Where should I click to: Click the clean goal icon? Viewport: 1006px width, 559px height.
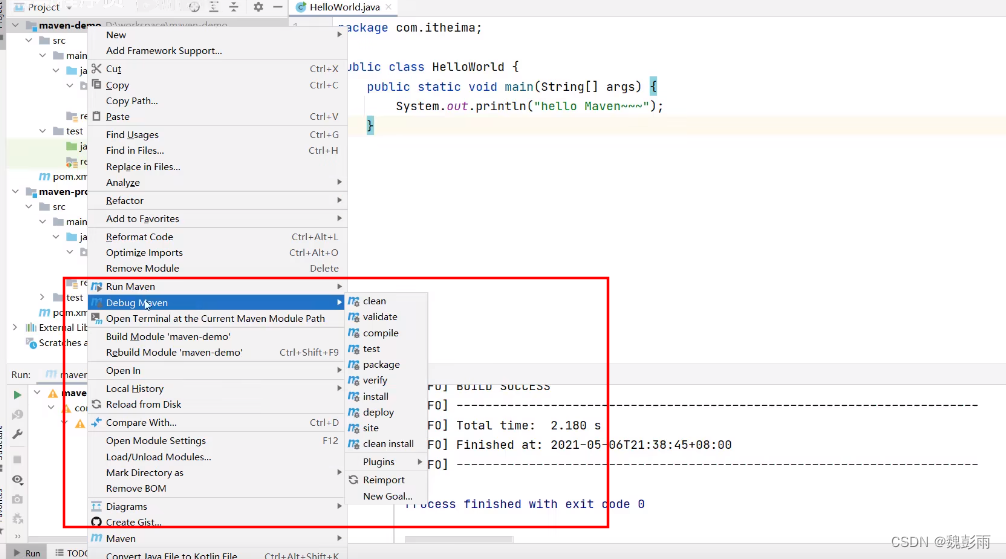[x=354, y=300]
